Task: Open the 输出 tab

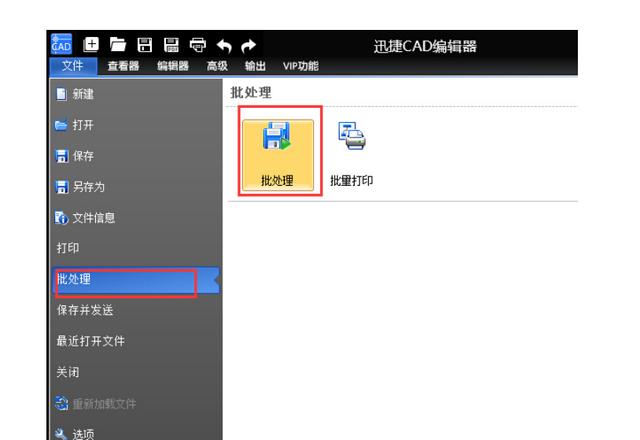Action: (256, 66)
